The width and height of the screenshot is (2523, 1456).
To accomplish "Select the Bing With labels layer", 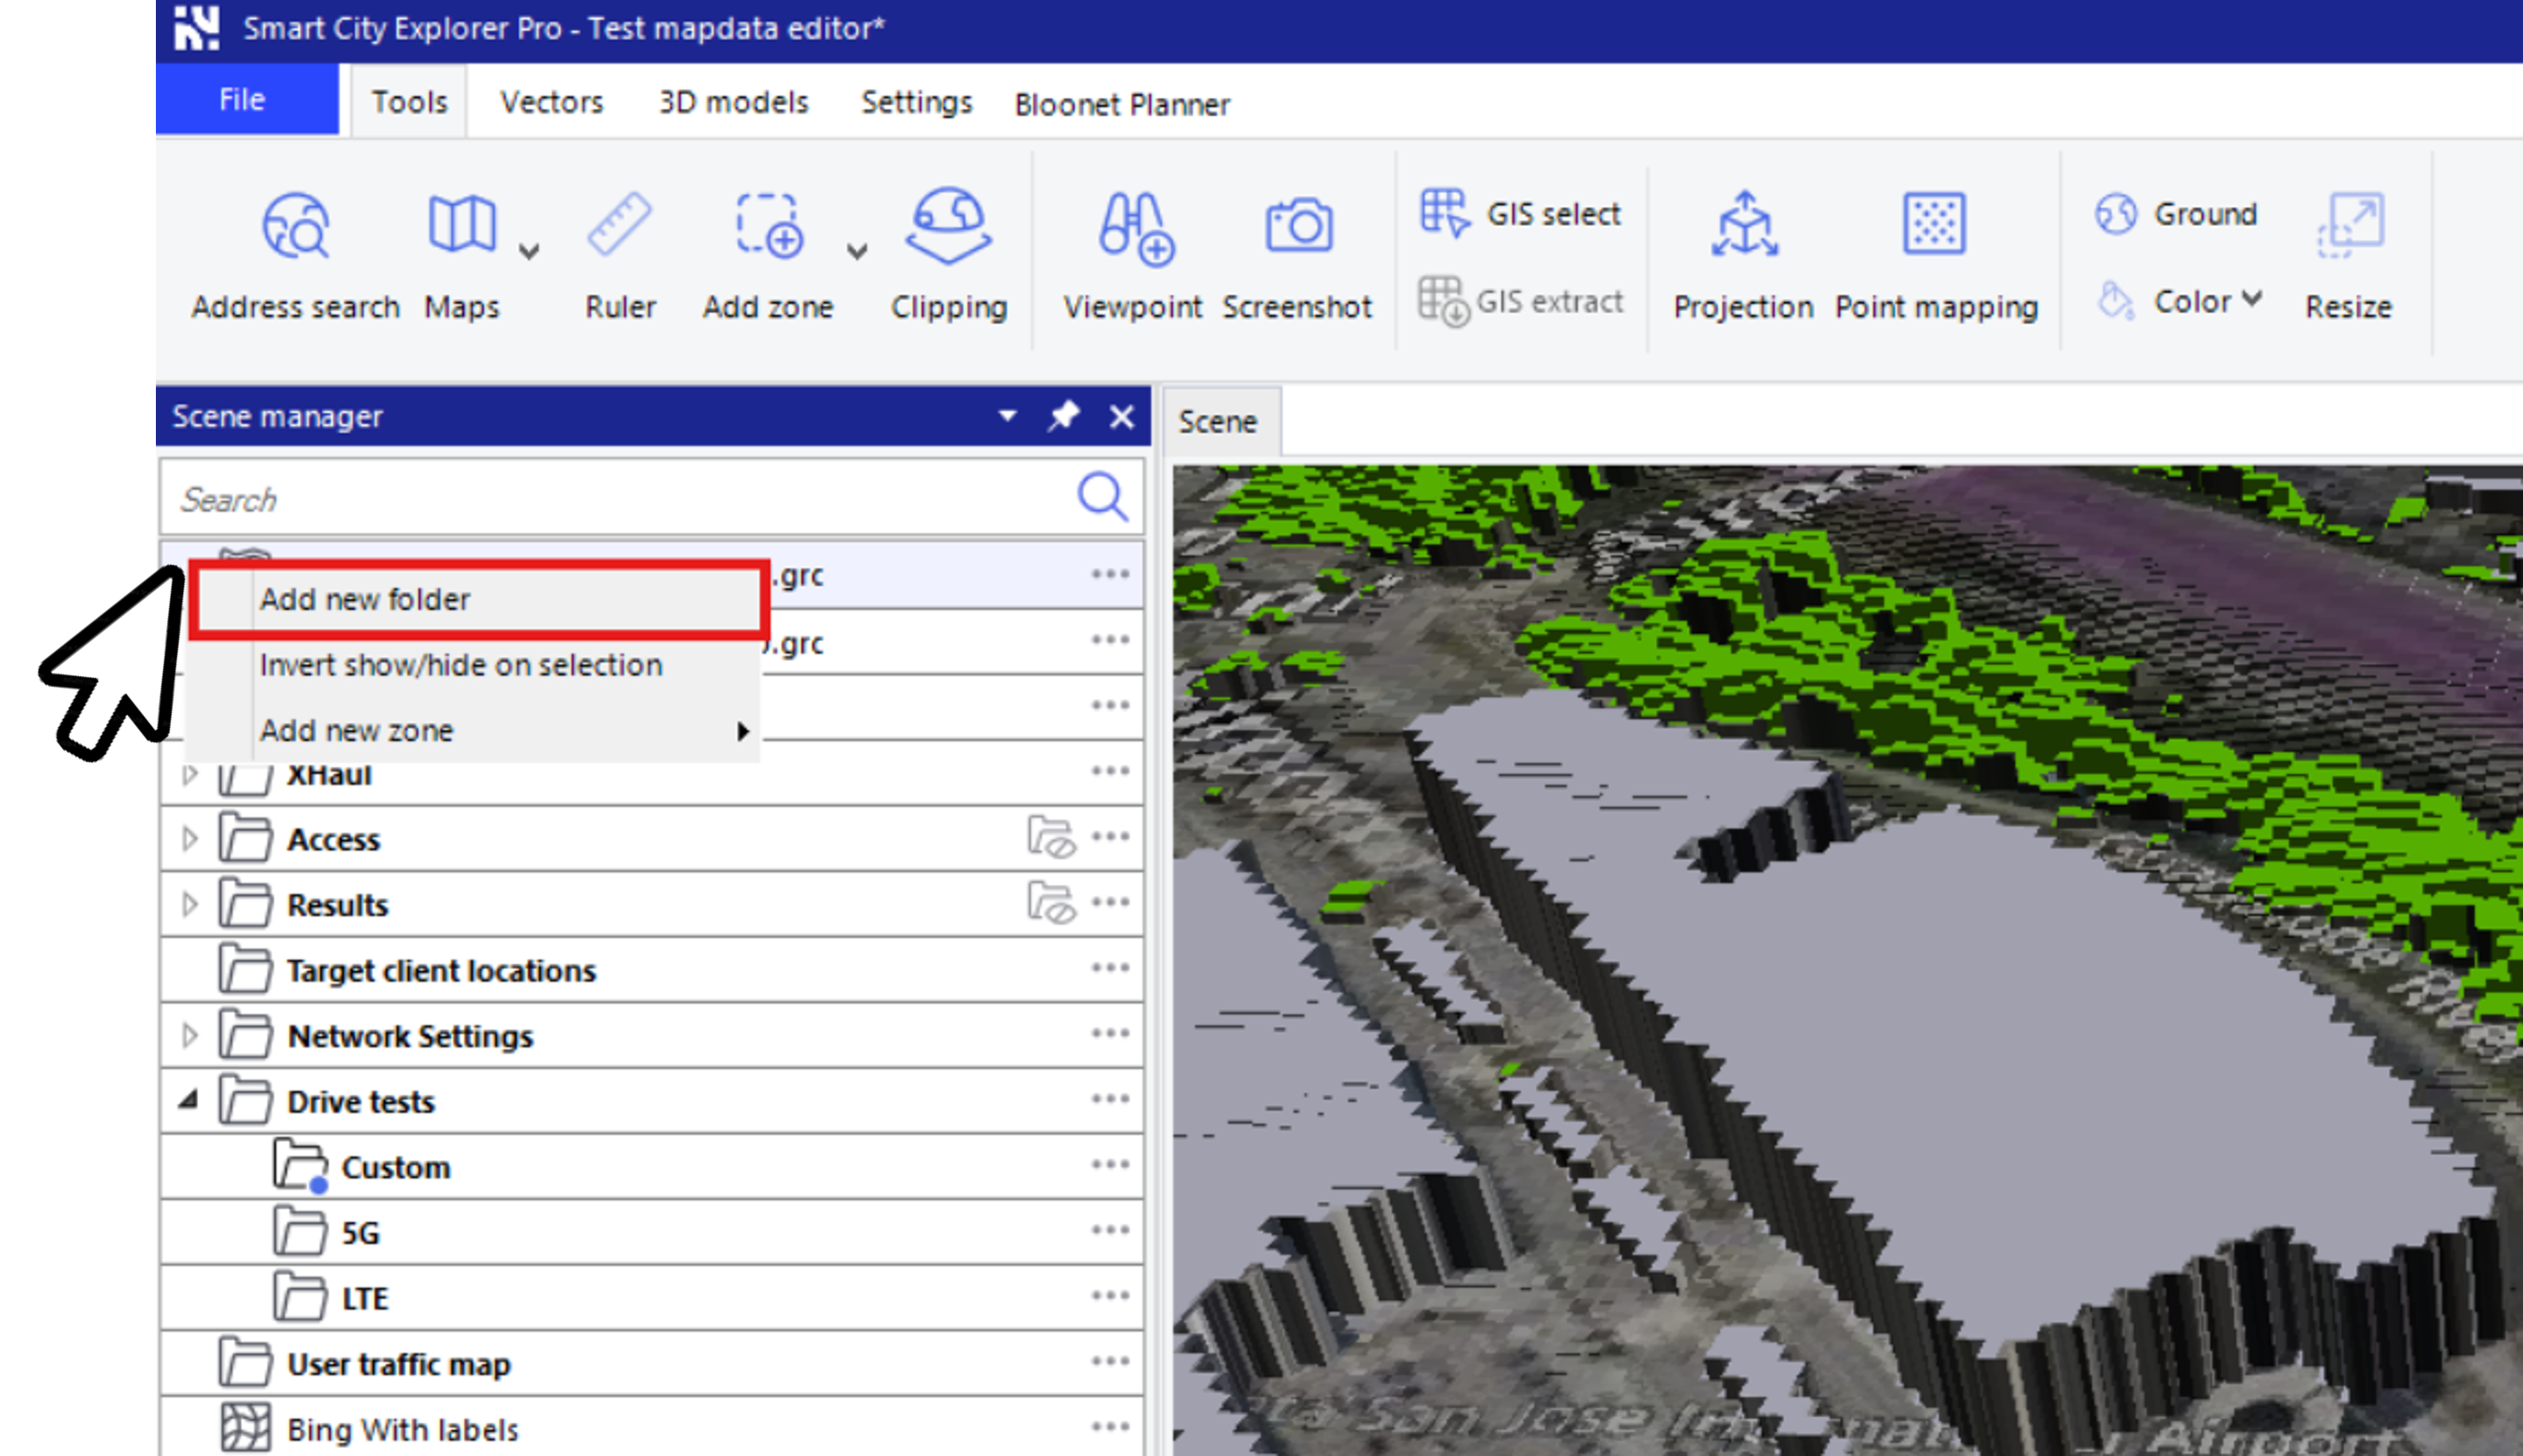I will point(652,1427).
